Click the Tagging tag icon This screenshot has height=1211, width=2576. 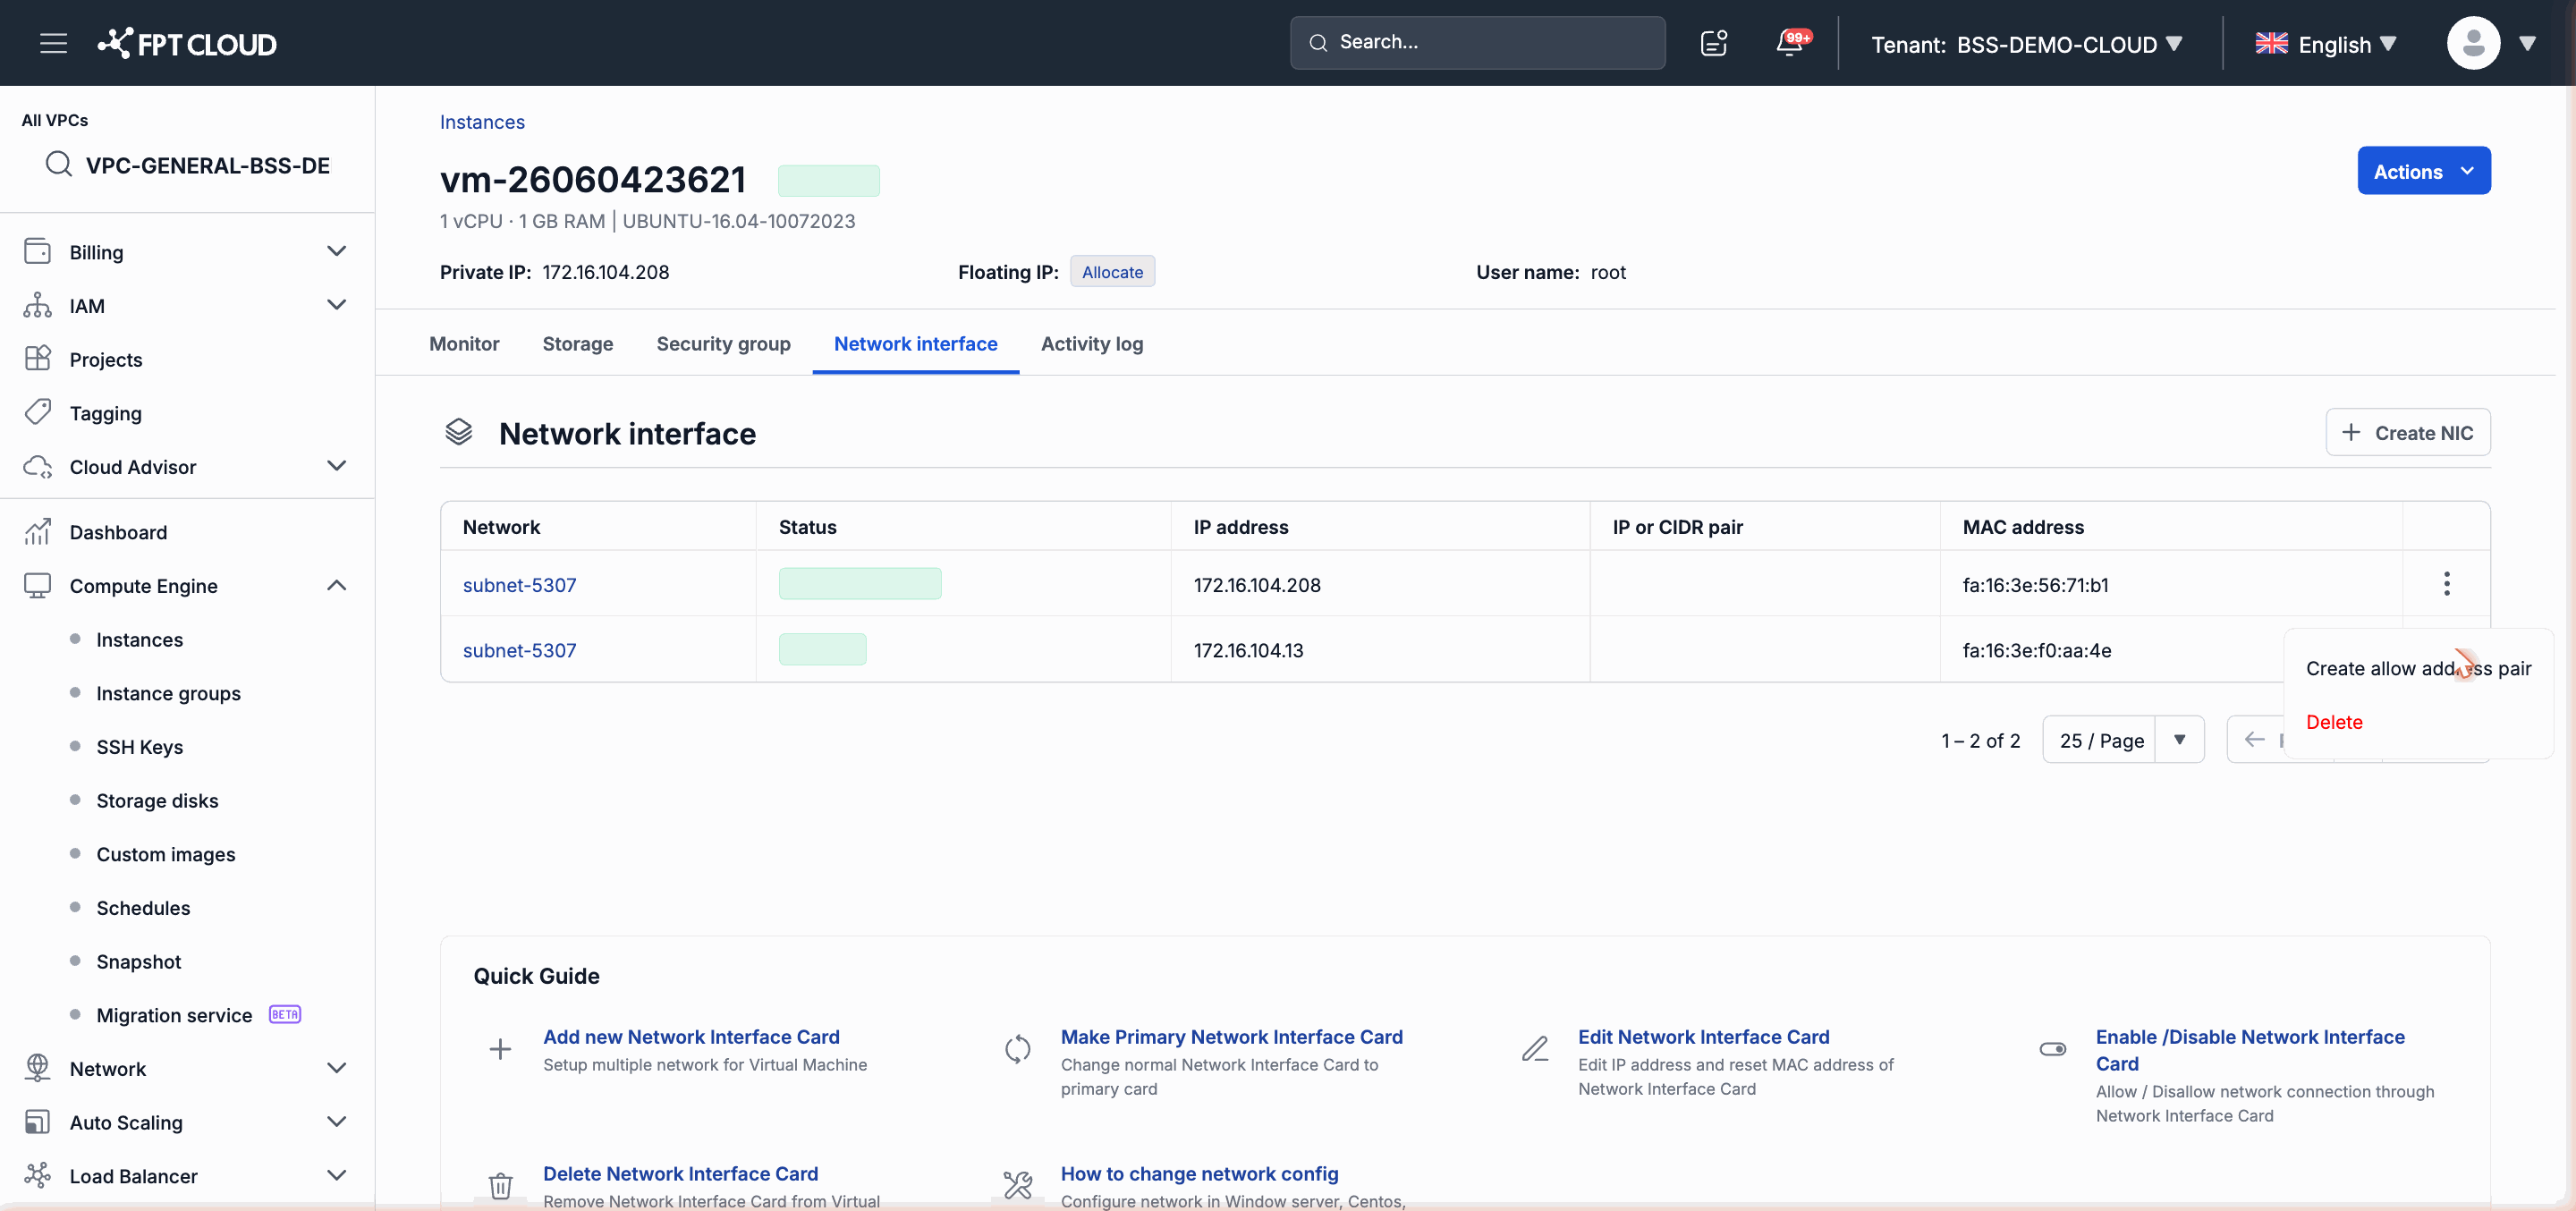pos(37,412)
